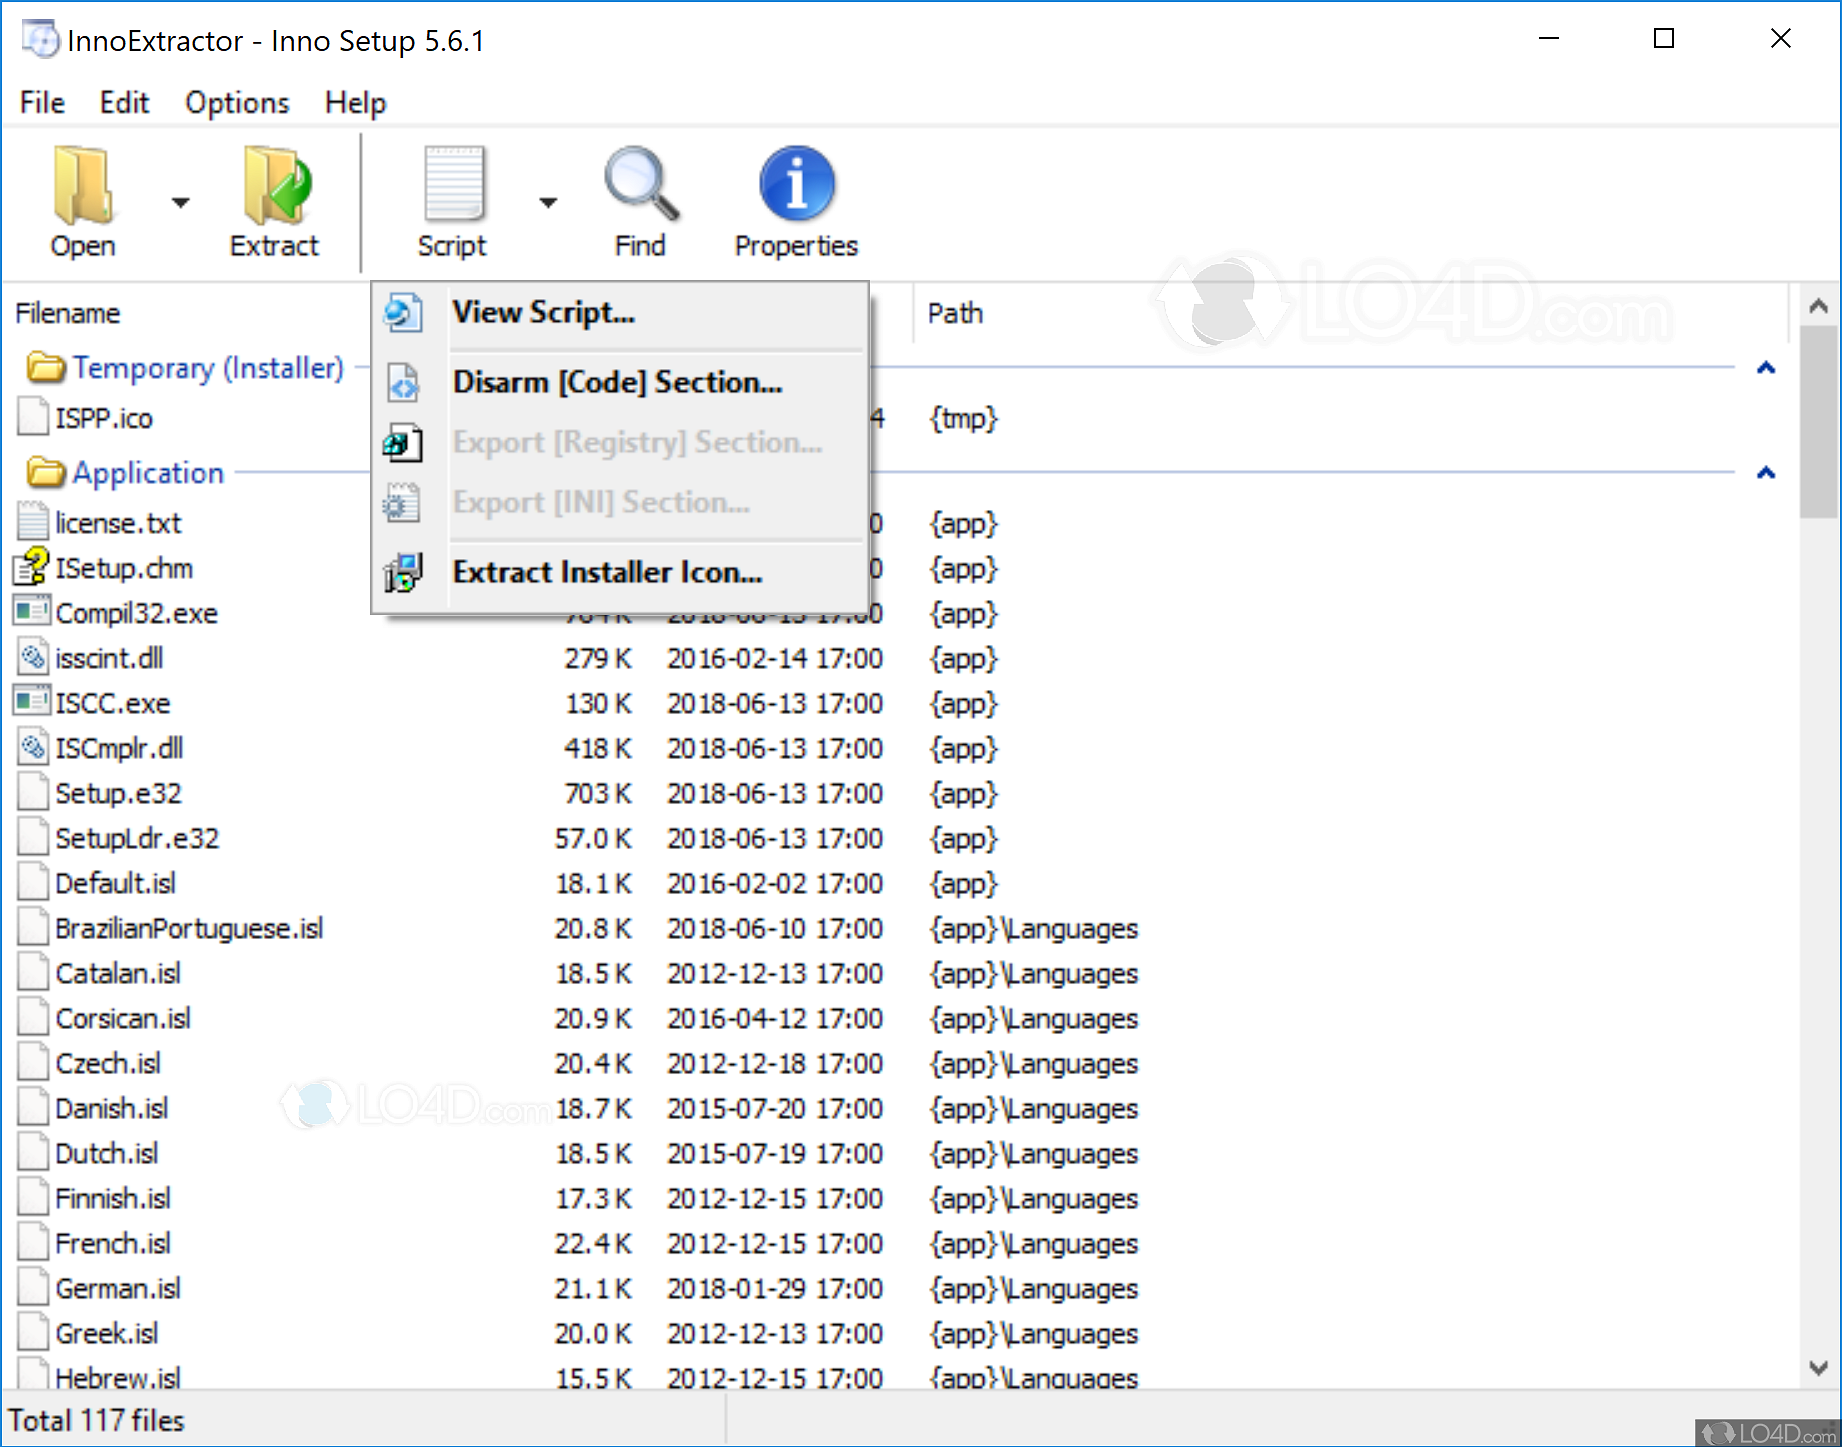The height and width of the screenshot is (1447, 1842).
Task: Open the Edit menu
Action: 124,102
